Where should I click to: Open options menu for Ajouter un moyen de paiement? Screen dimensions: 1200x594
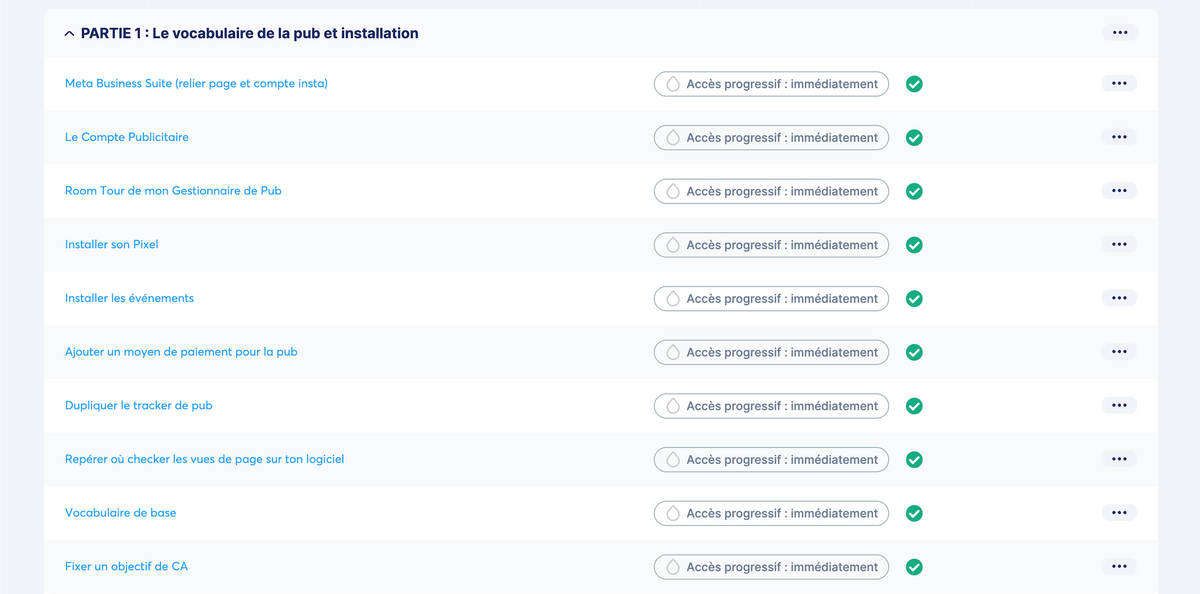coord(1119,352)
